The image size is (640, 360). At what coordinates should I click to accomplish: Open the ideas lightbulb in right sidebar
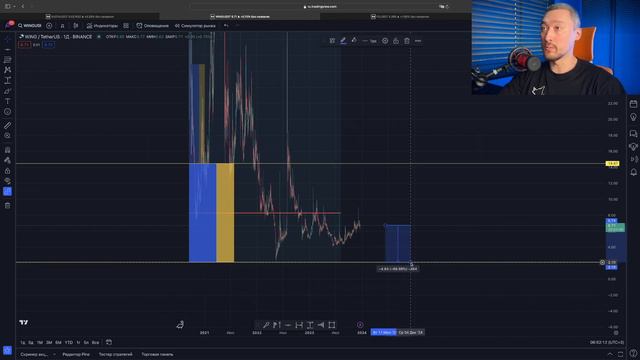coord(633,118)
